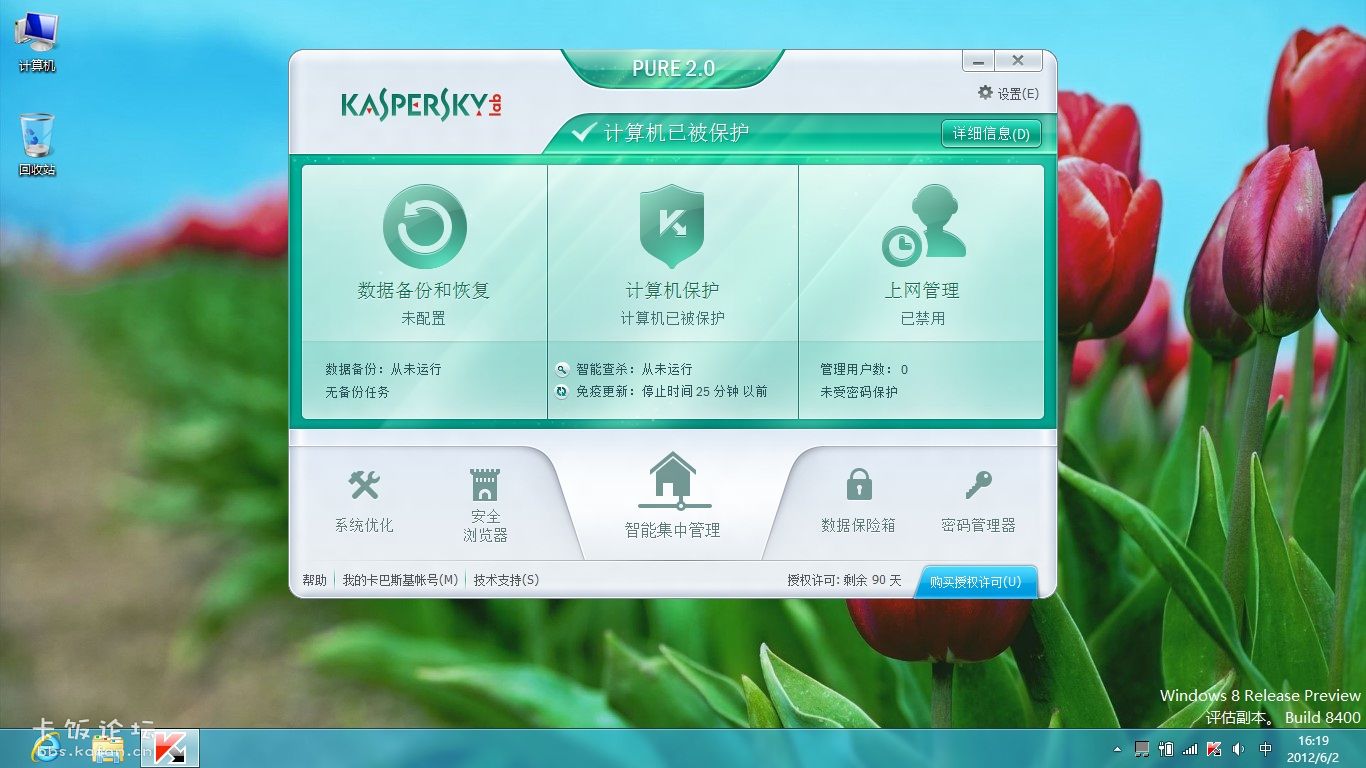The height and width of the screenshot is (768, 1366).
Task: Click the 智能查杀 scan status icon
Action: (x=562, y=369)
